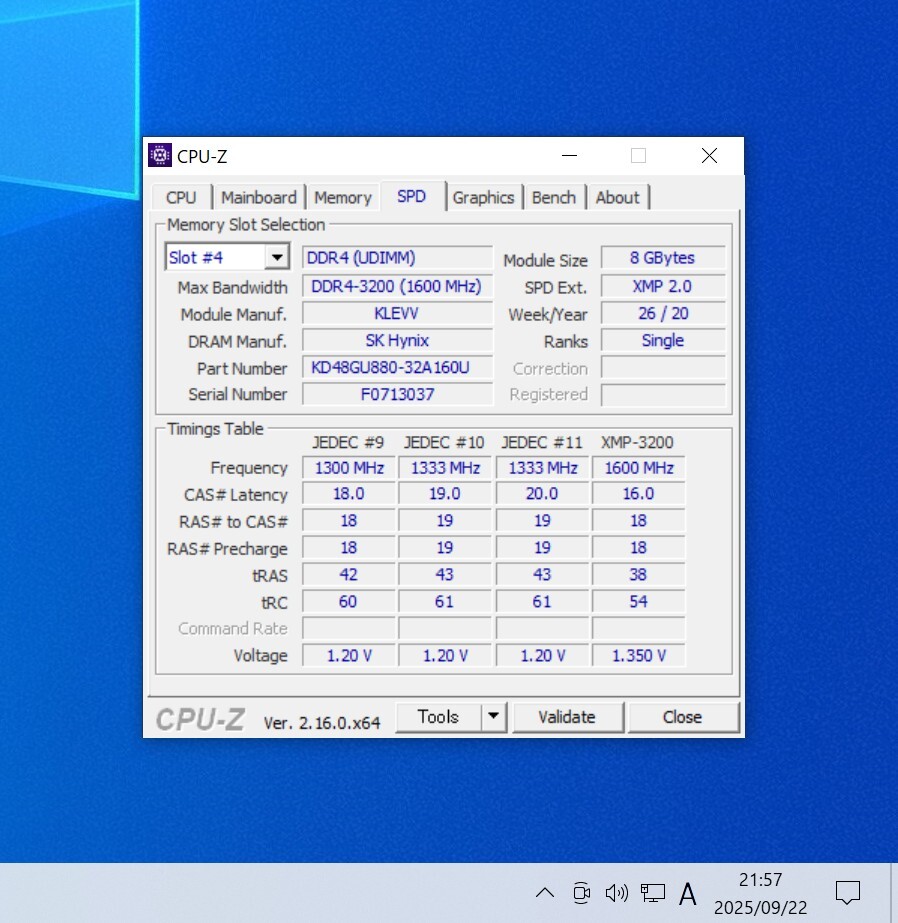Open the network tray icon
Image resolution: width=898 pixels, height=923 pixels.
click(653, 893)
